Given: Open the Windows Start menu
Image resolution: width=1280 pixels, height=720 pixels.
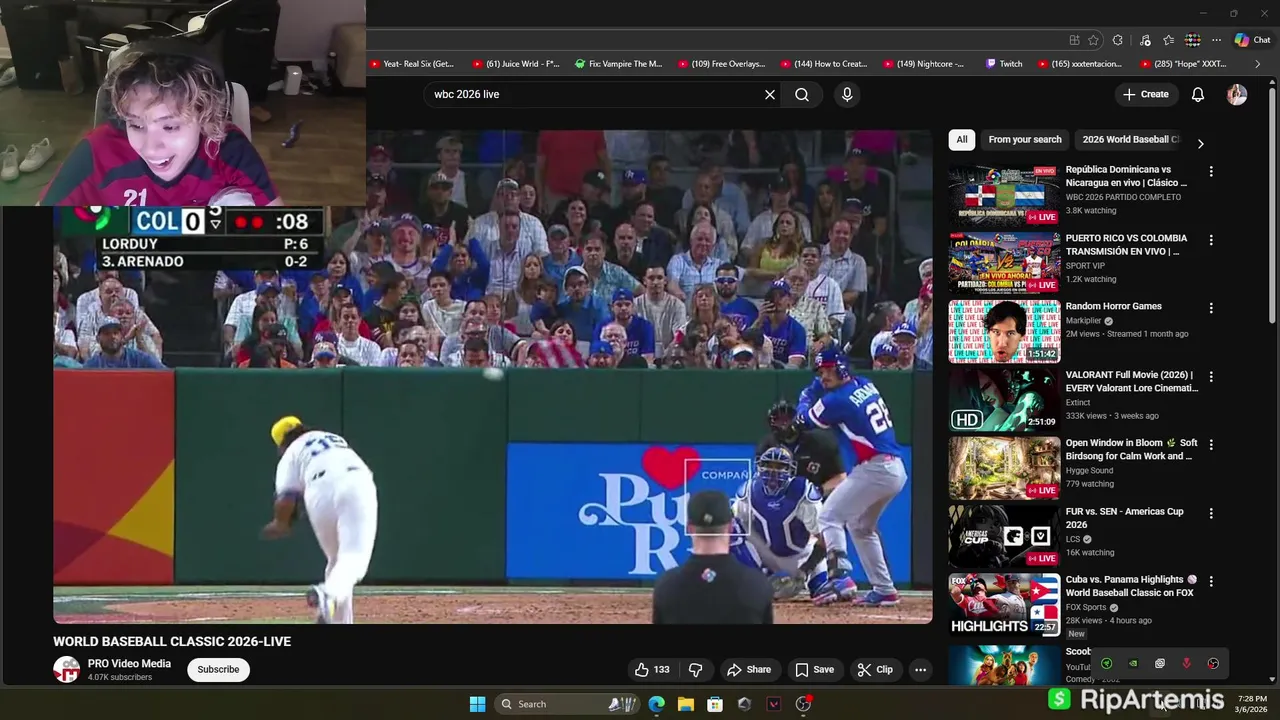Looking at the screenshot, I should [x=478, y=704].
